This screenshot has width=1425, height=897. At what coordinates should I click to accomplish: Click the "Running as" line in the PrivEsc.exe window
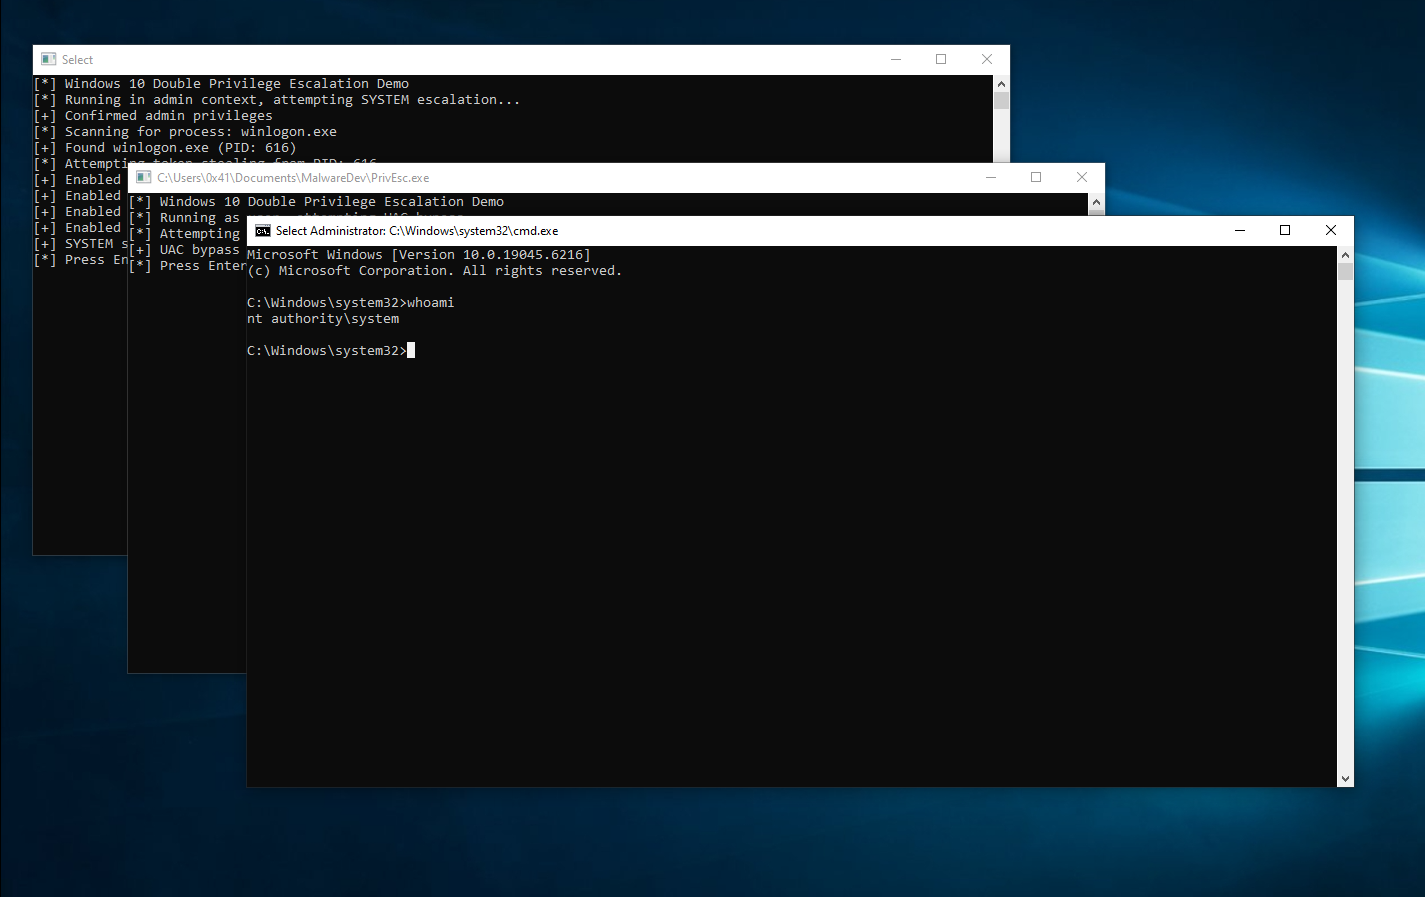click(x=200, y=218)
